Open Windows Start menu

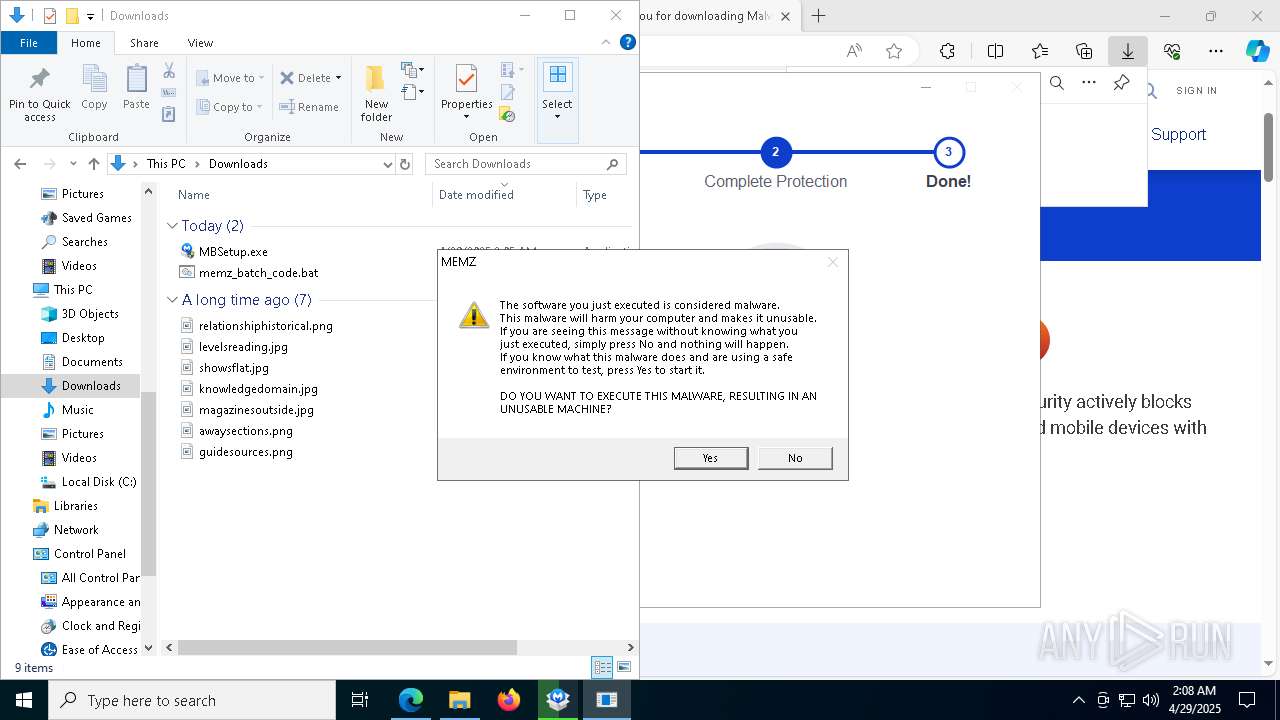(24, 700)
